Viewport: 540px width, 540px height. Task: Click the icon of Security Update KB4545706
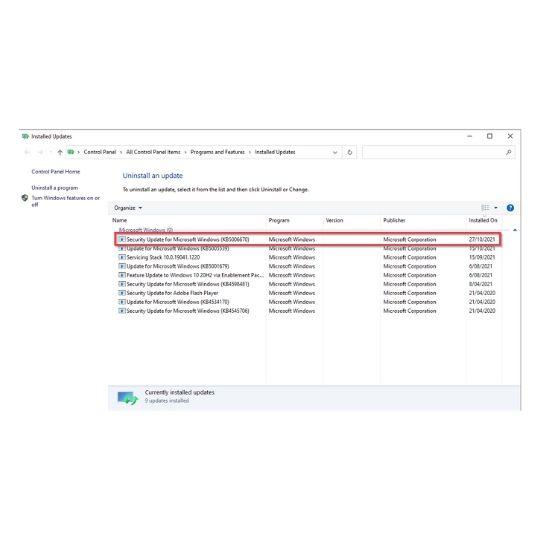(x=122, y=311)
